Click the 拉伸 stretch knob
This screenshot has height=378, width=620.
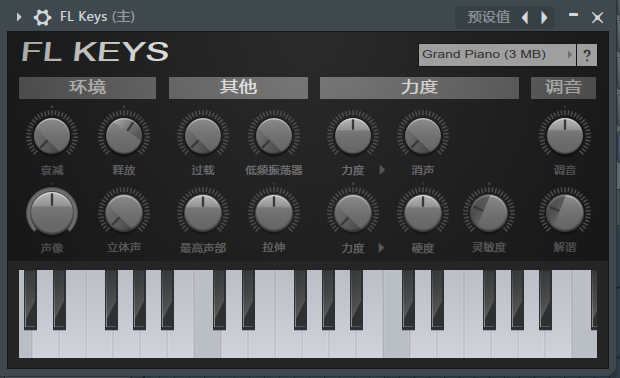click(274, 213)
